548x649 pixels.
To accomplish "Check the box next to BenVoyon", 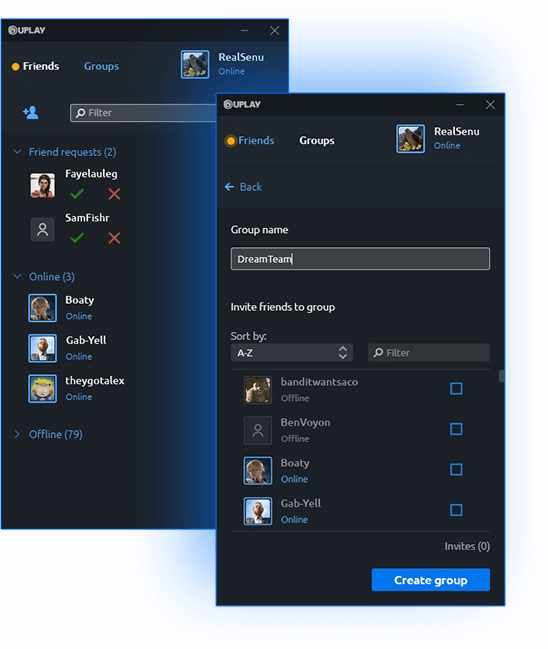I will click(456, 429).
